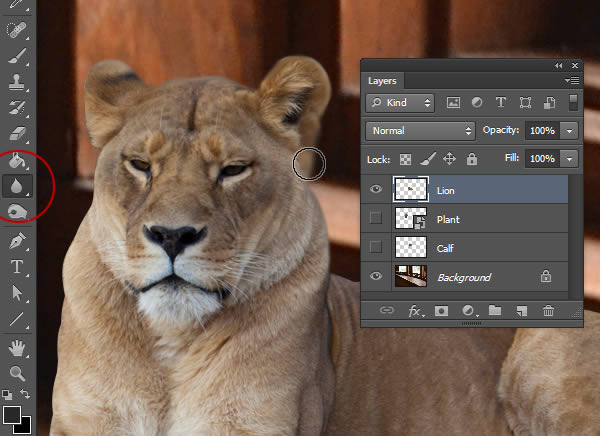Select the Lion layer thumbnail
Screen dimensions: 600x436
(411, 189)
